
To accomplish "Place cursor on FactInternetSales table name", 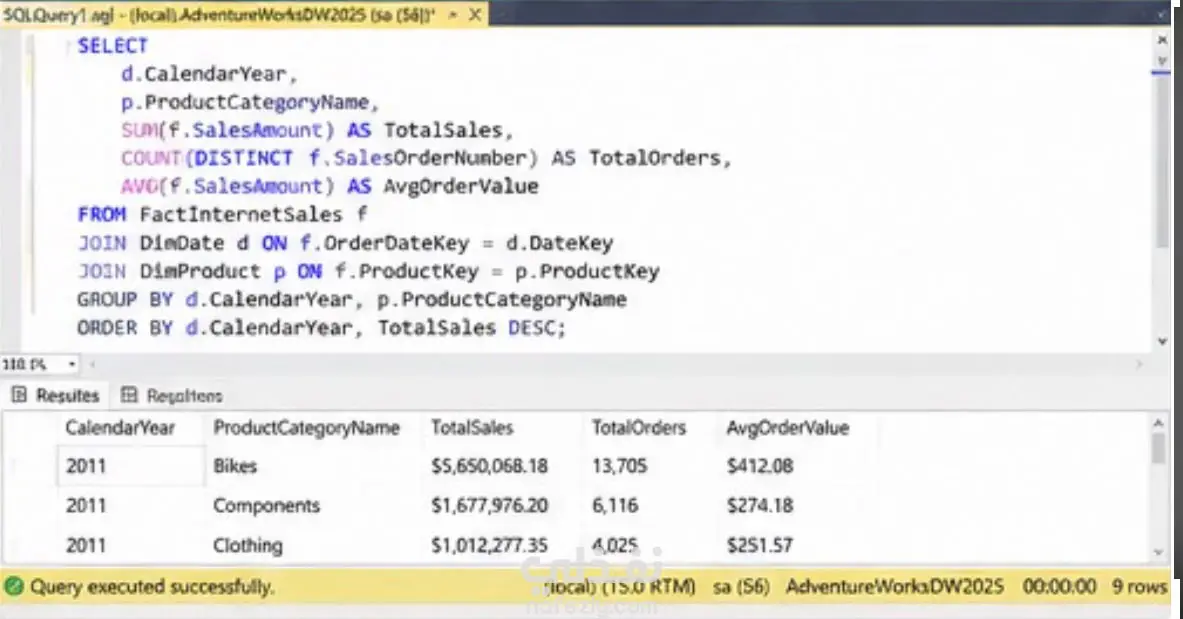I will pyautogui.click(x=241, y=214).
